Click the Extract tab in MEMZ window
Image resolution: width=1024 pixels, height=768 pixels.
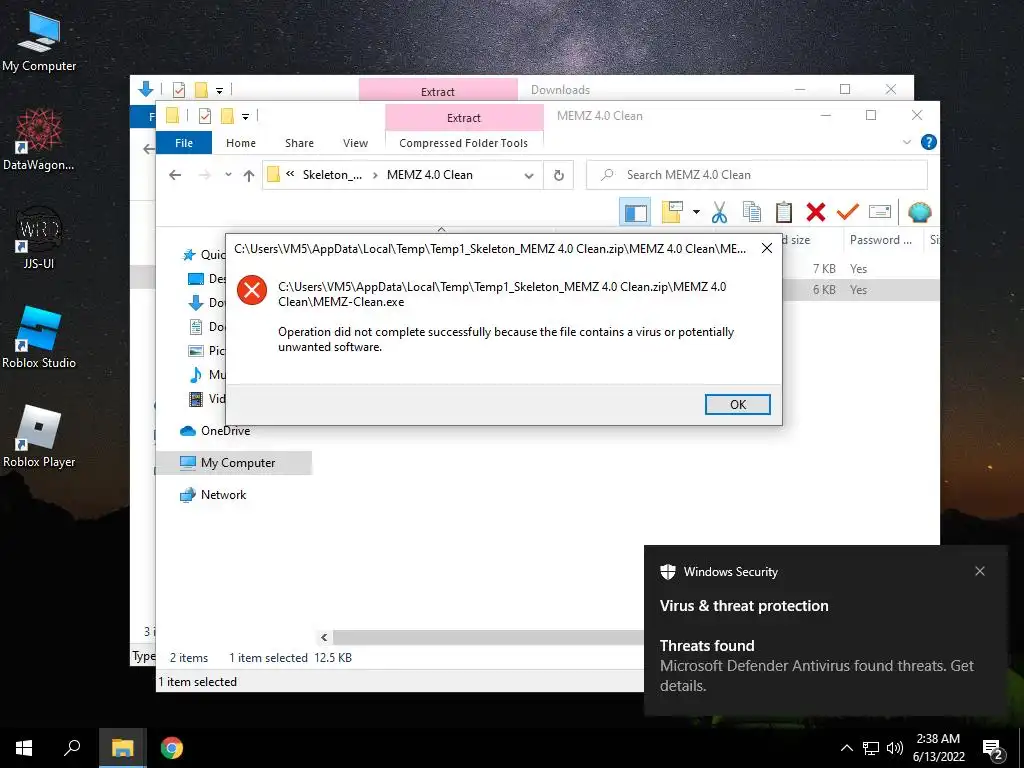coord(464,118)
